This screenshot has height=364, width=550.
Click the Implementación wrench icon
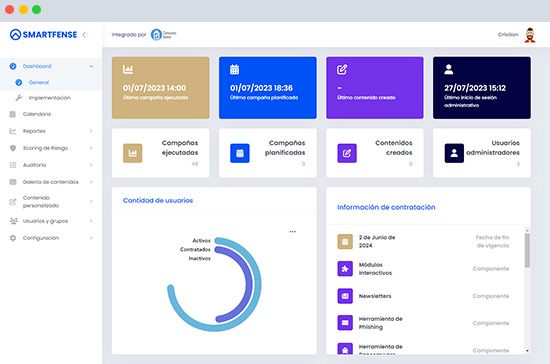(x=19, y=98)
